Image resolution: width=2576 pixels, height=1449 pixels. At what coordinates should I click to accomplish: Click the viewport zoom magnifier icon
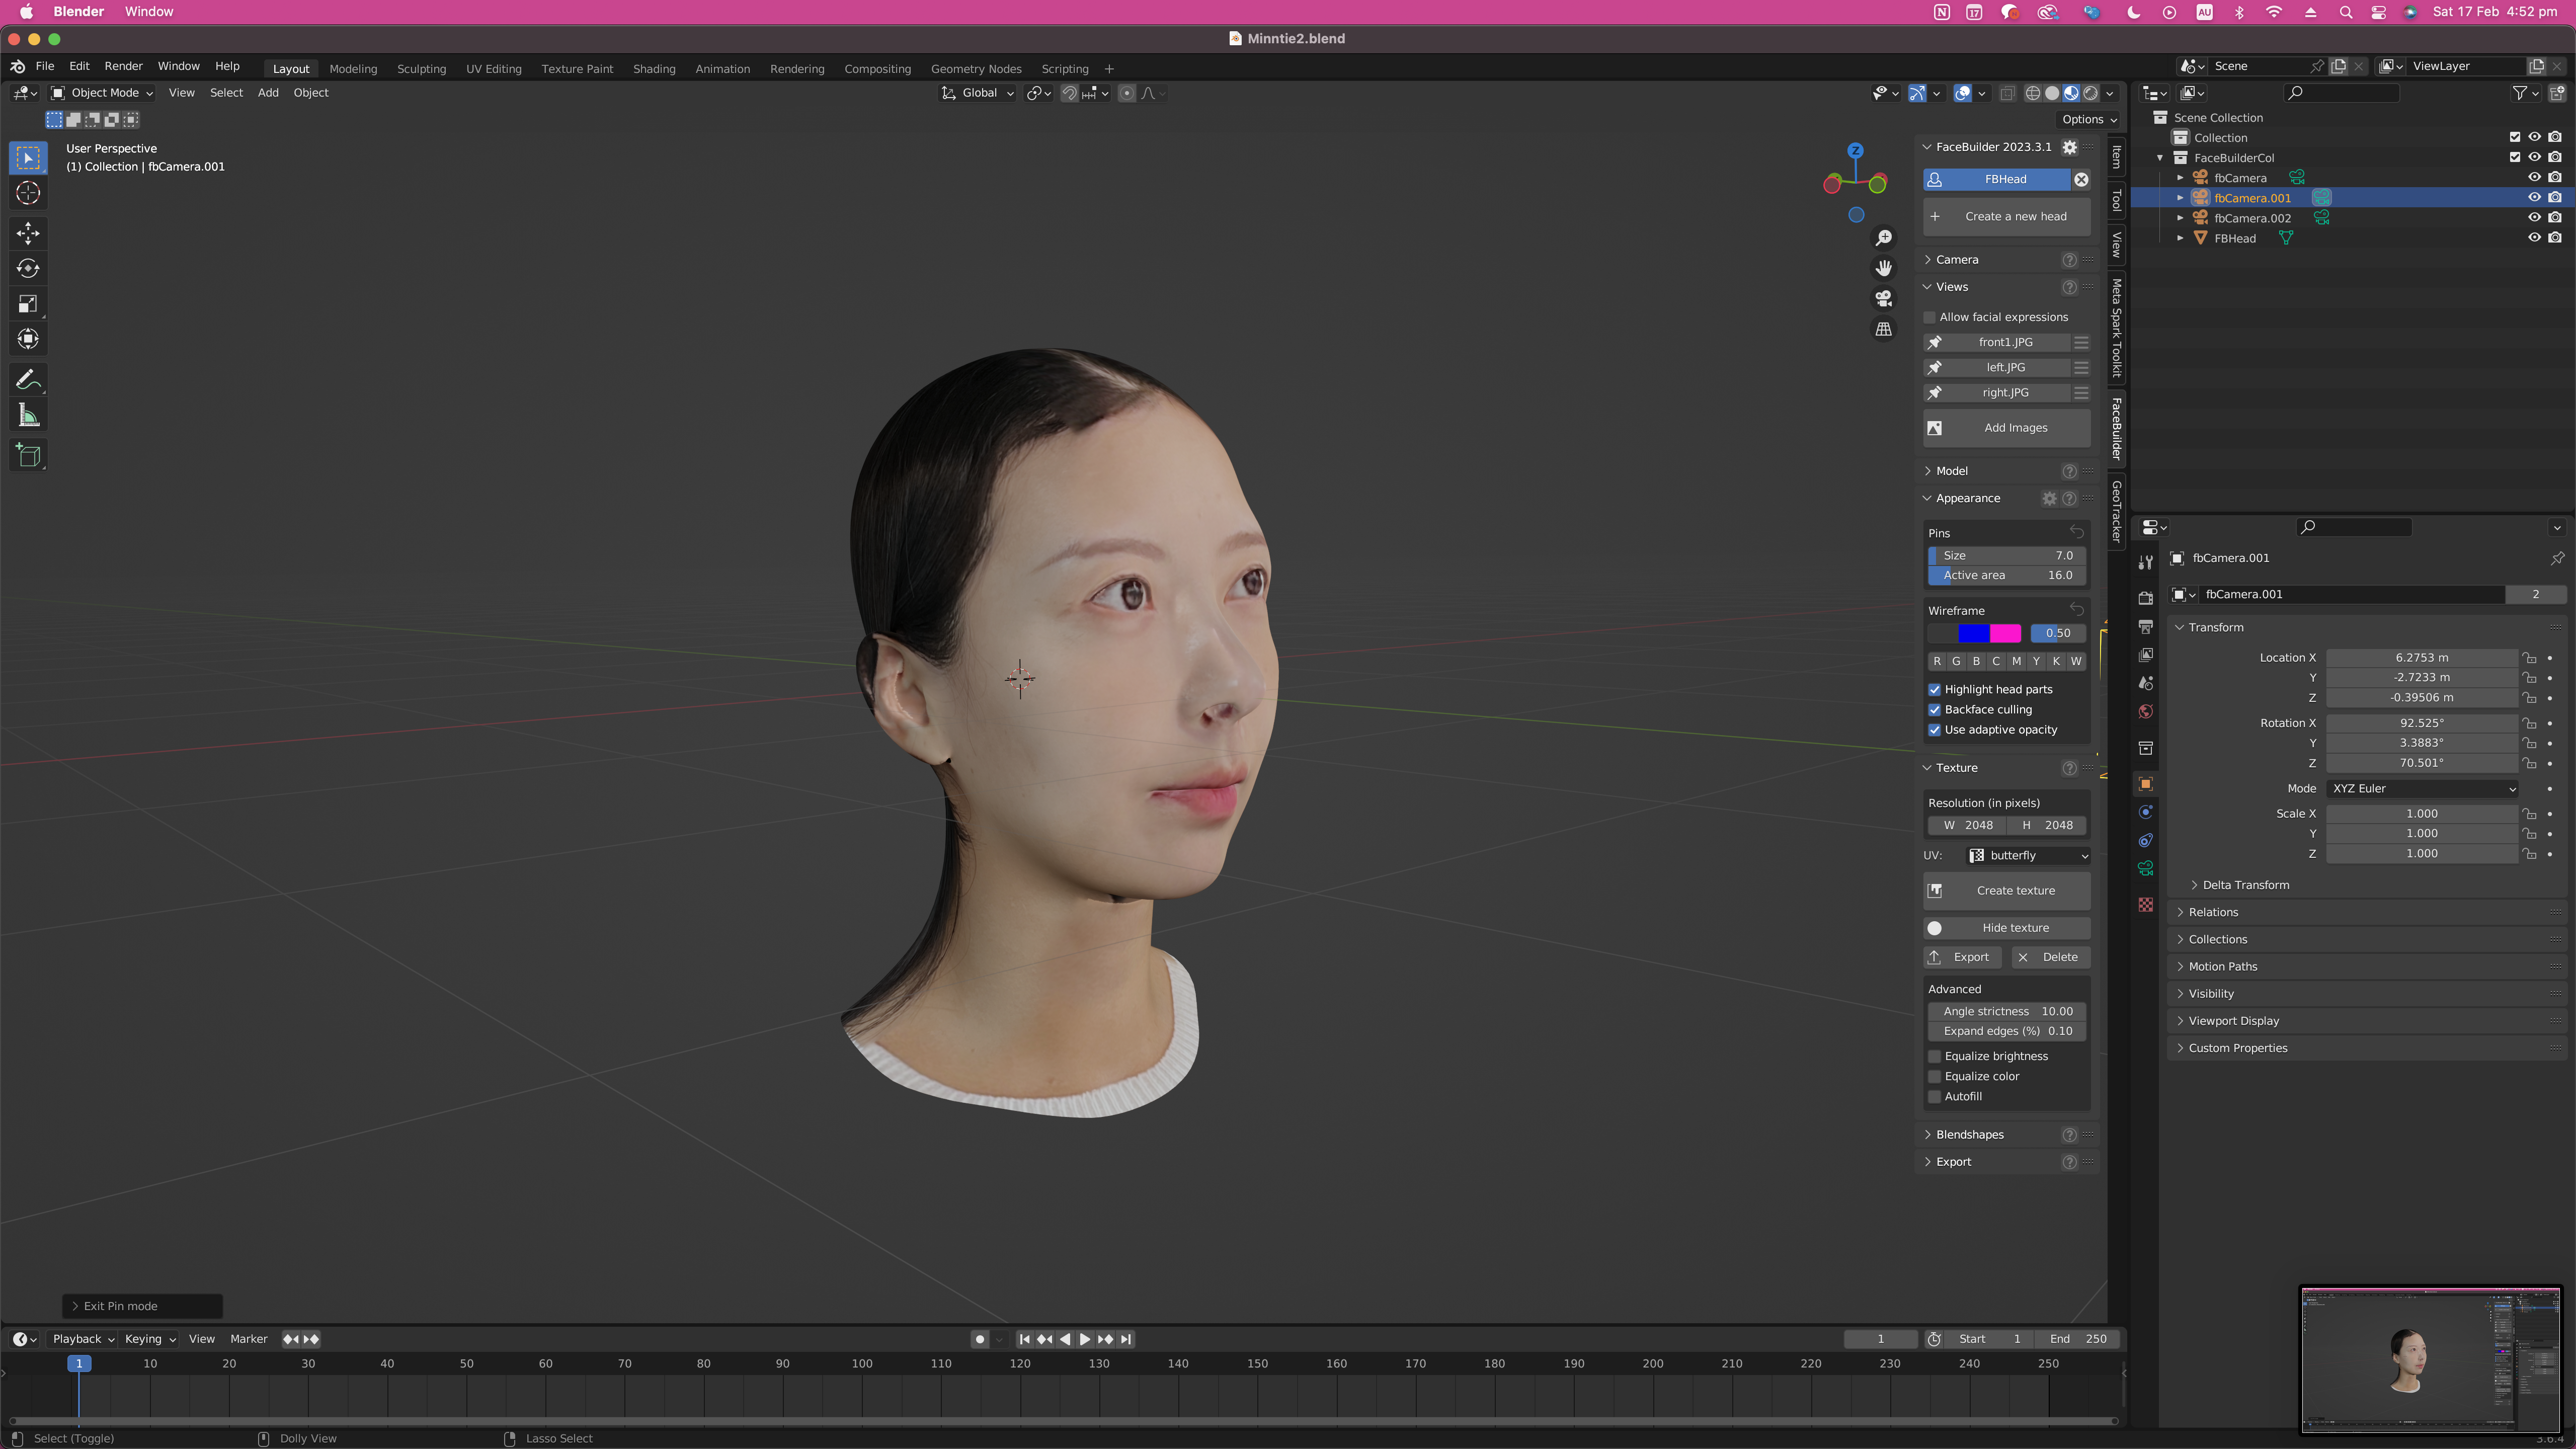(1884, 238)
